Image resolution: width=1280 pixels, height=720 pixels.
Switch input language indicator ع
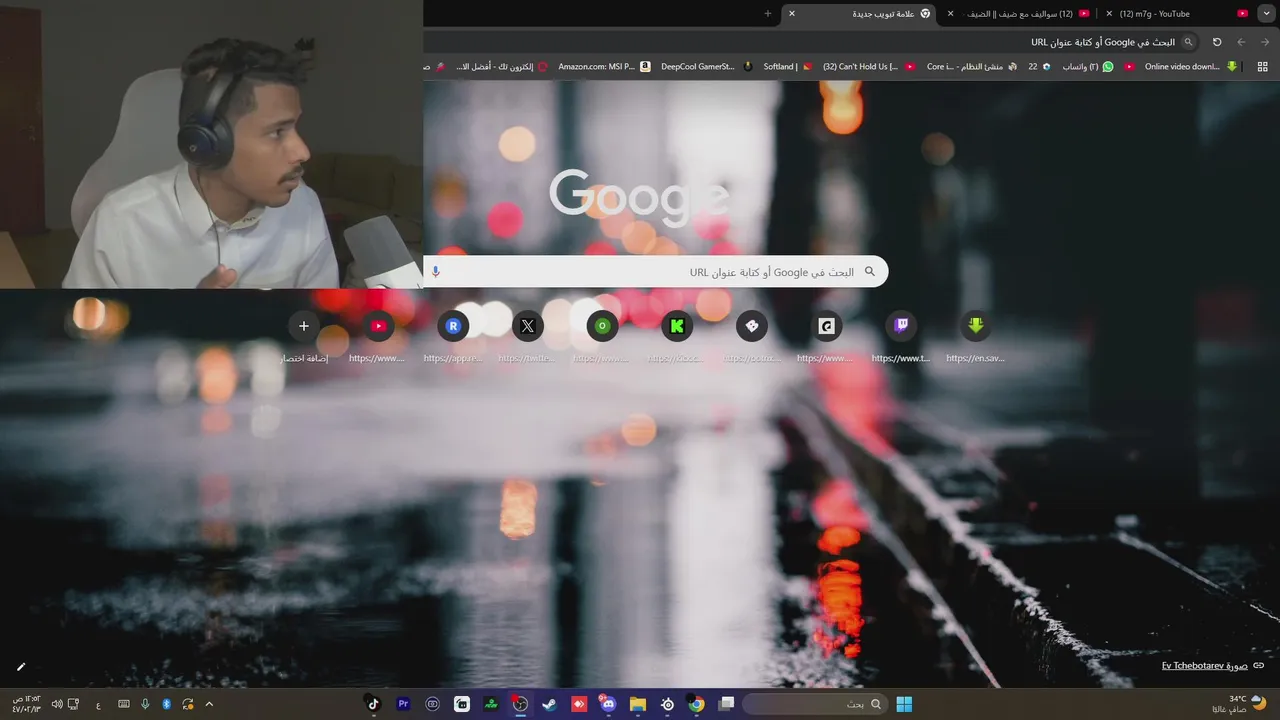[x=98, y=704]
